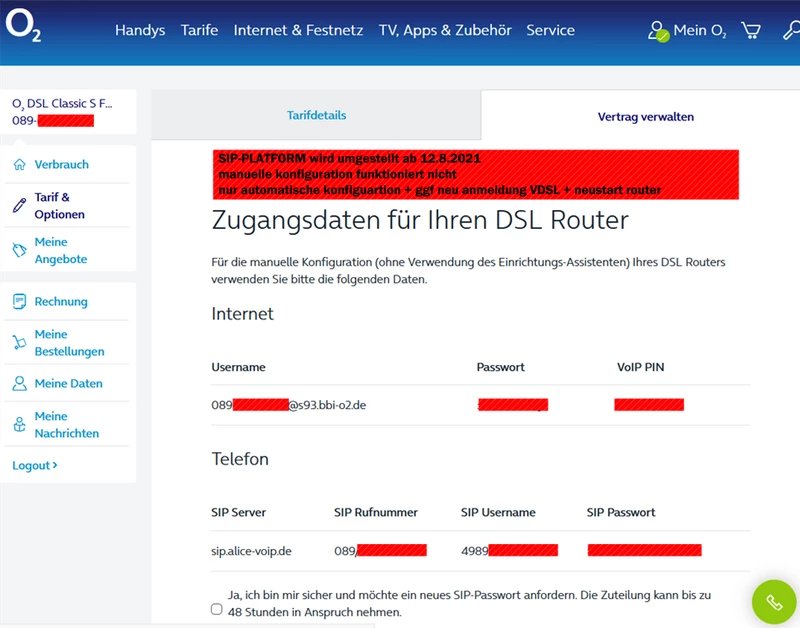Click the search magnifier icon

pos(791,31)
